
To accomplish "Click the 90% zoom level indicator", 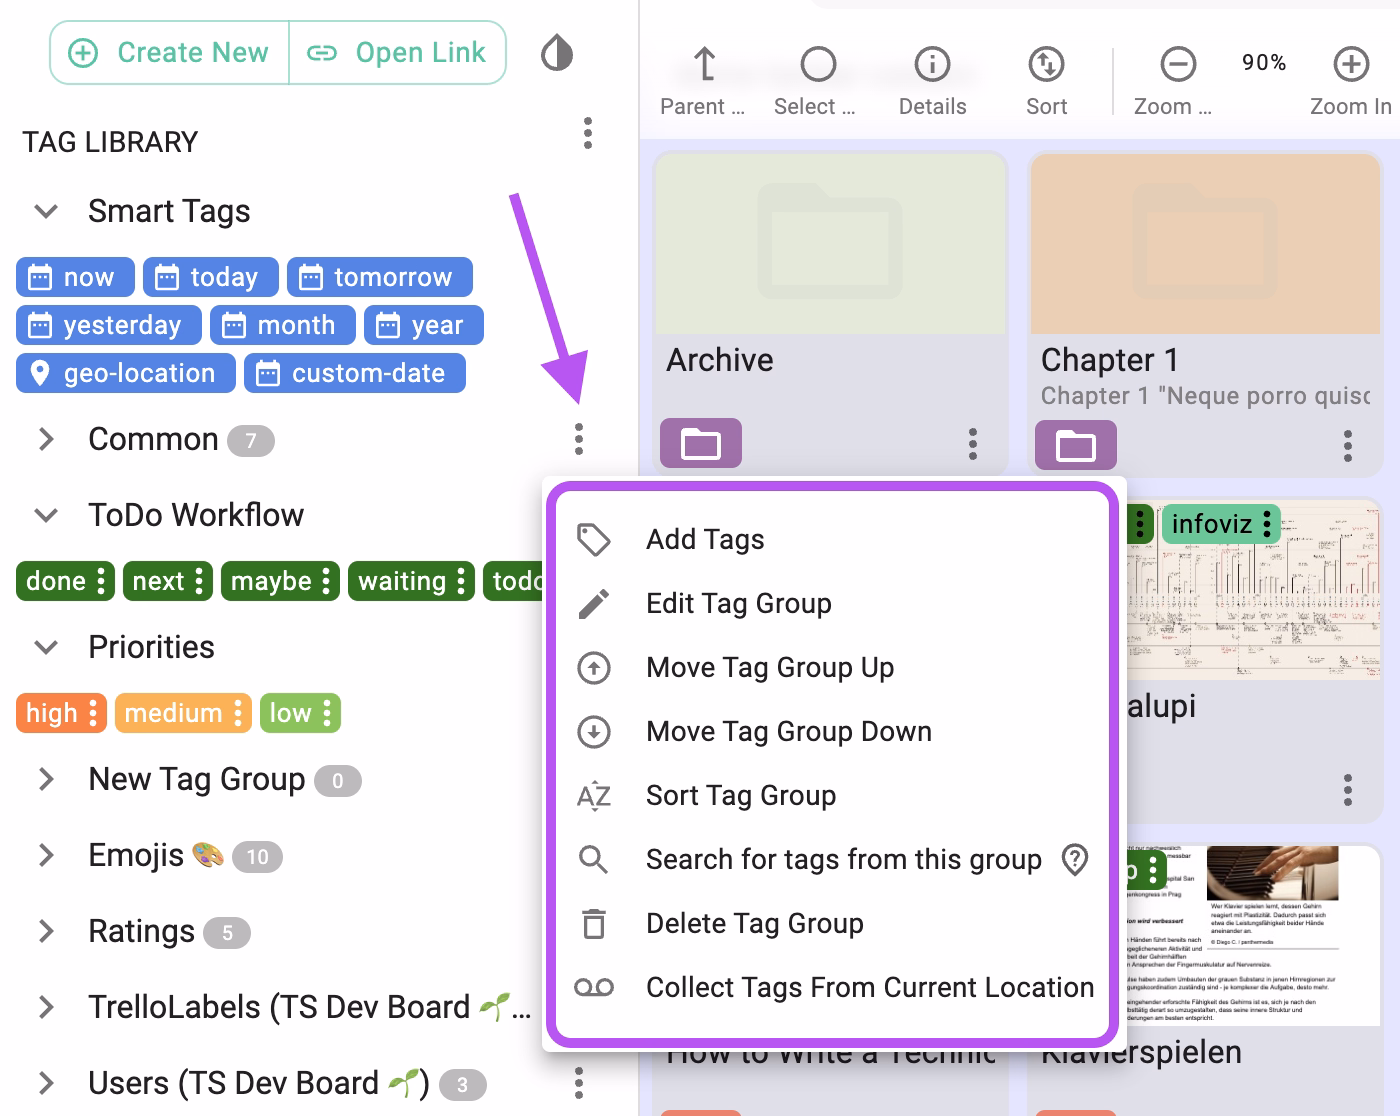I will pos(1263,63).
